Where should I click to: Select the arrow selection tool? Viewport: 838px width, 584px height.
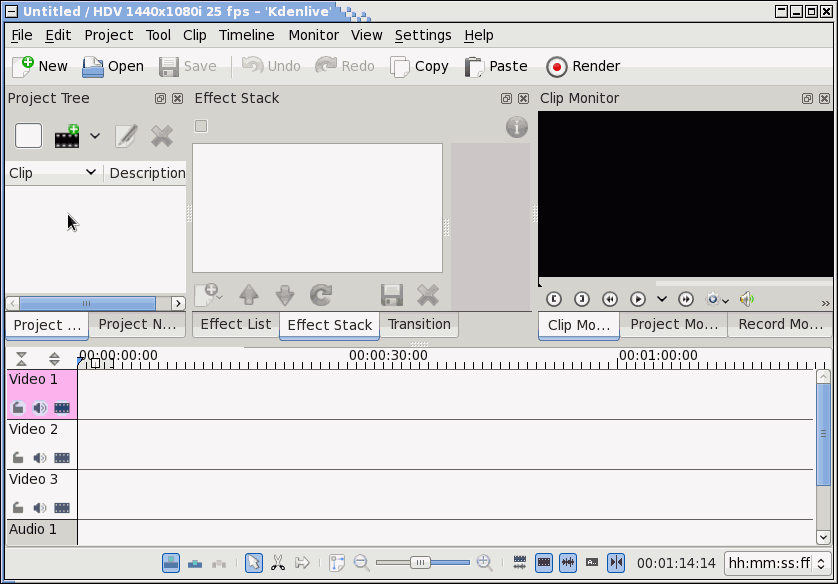[x=254, y=563]
